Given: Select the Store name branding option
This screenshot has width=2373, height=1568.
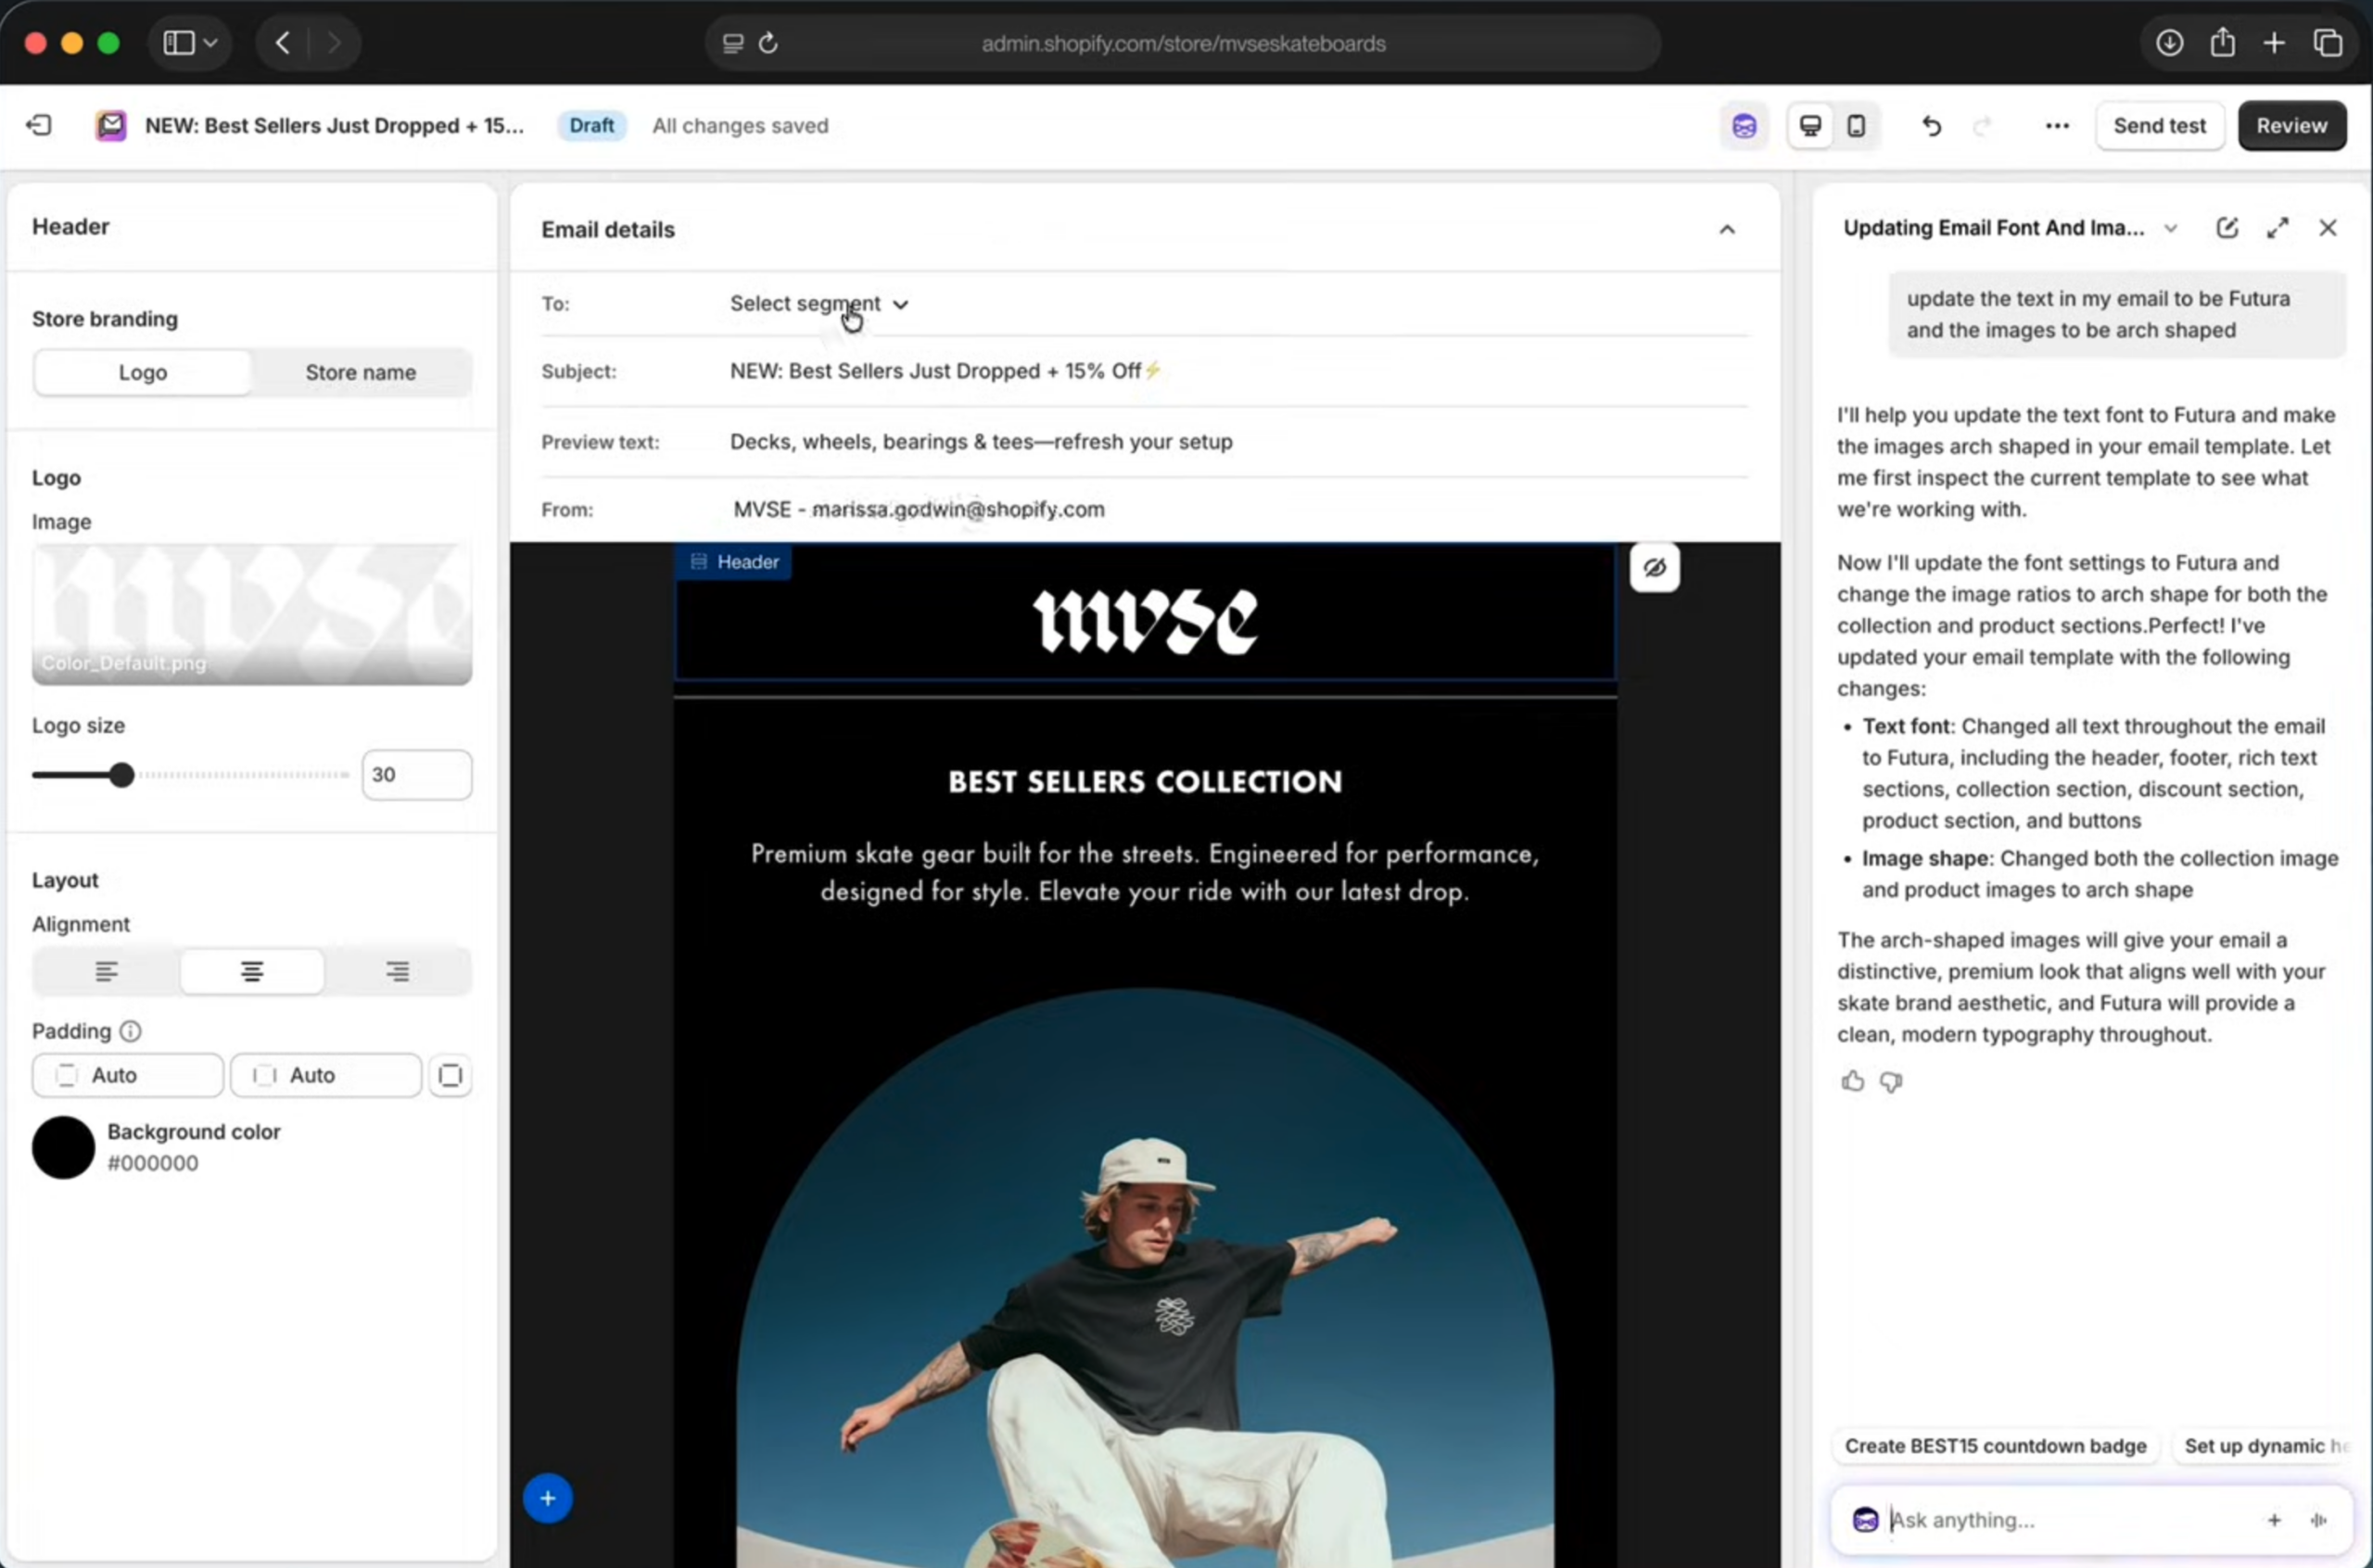Looking at the screenshot, I should [x=360, y=372].
